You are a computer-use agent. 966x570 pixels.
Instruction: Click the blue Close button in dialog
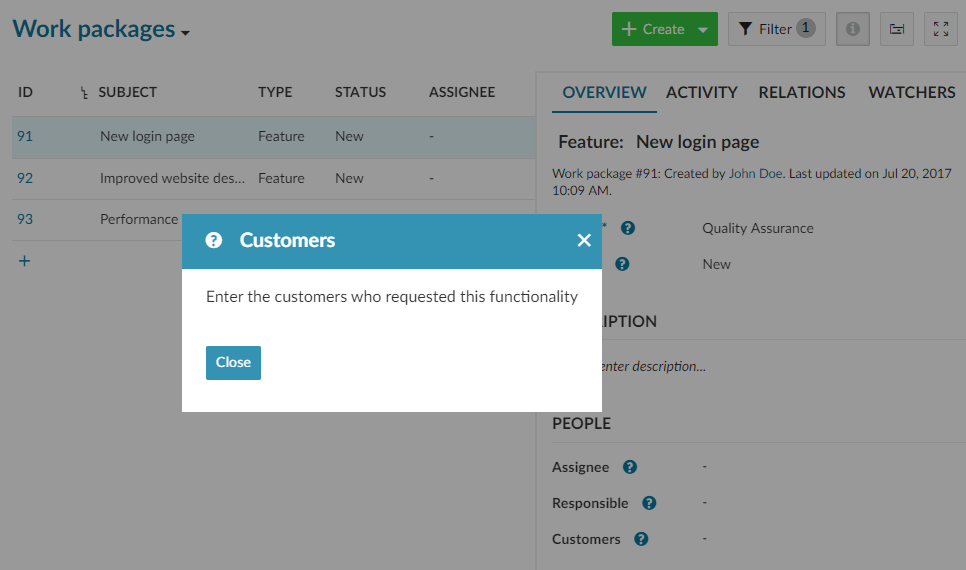233,363
